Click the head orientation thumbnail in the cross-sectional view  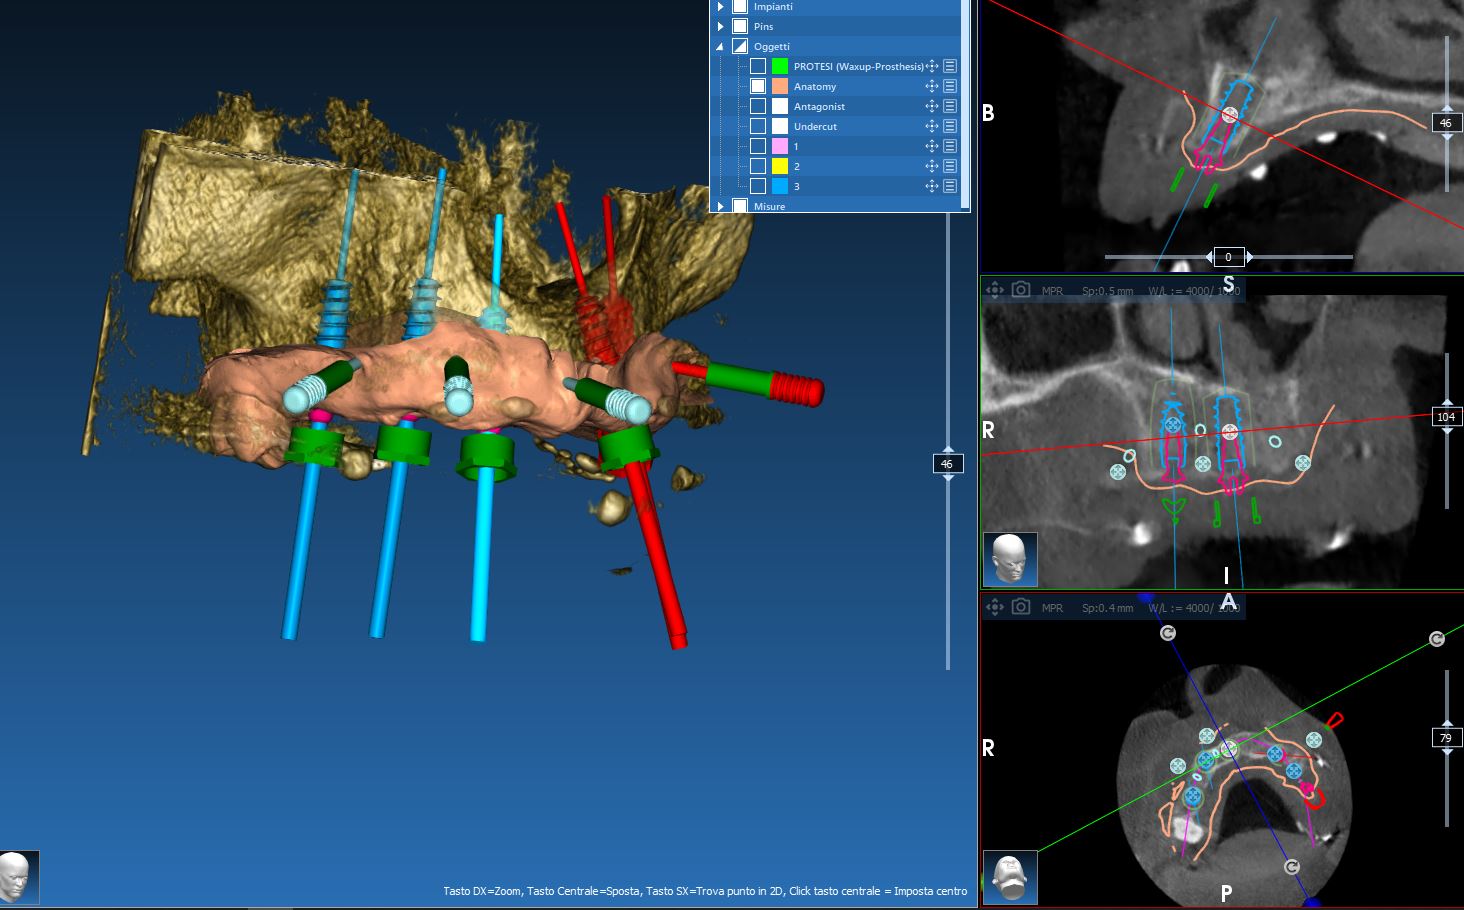click(x=1012, y=559)
